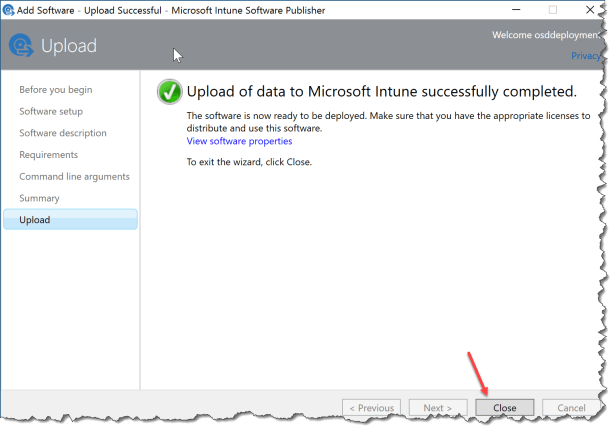
Task: Click the green success checkmark icon
Action: (x=170, y=92)
